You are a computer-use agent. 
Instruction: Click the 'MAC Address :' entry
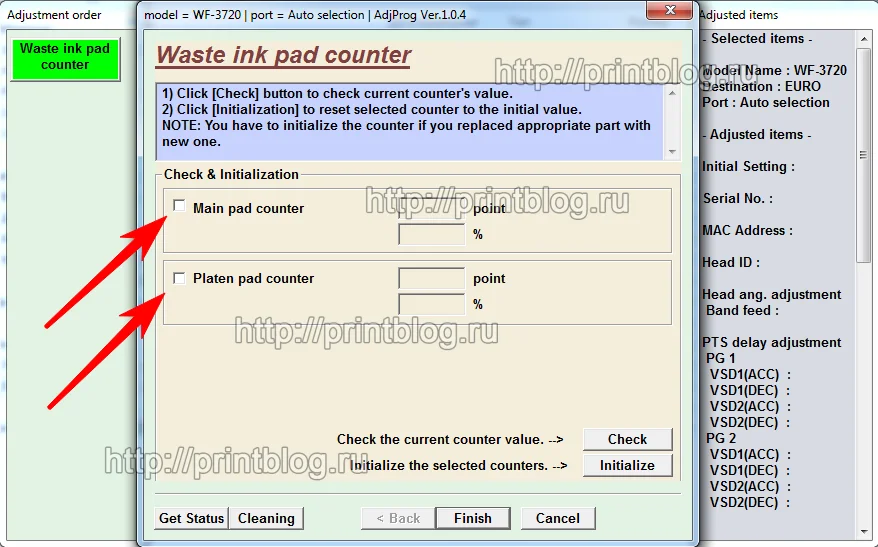[748, 231]
